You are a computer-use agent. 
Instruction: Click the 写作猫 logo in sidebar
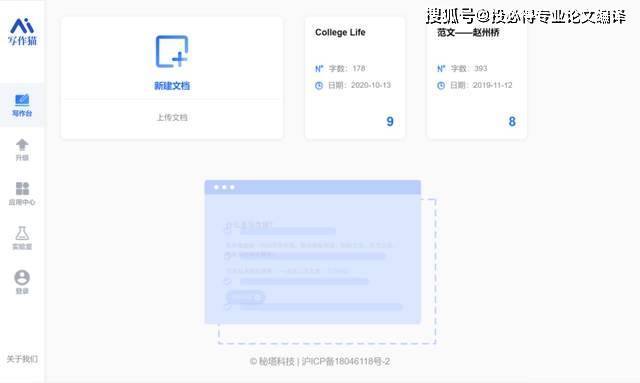pyautogui.click(x=22, y=31)
